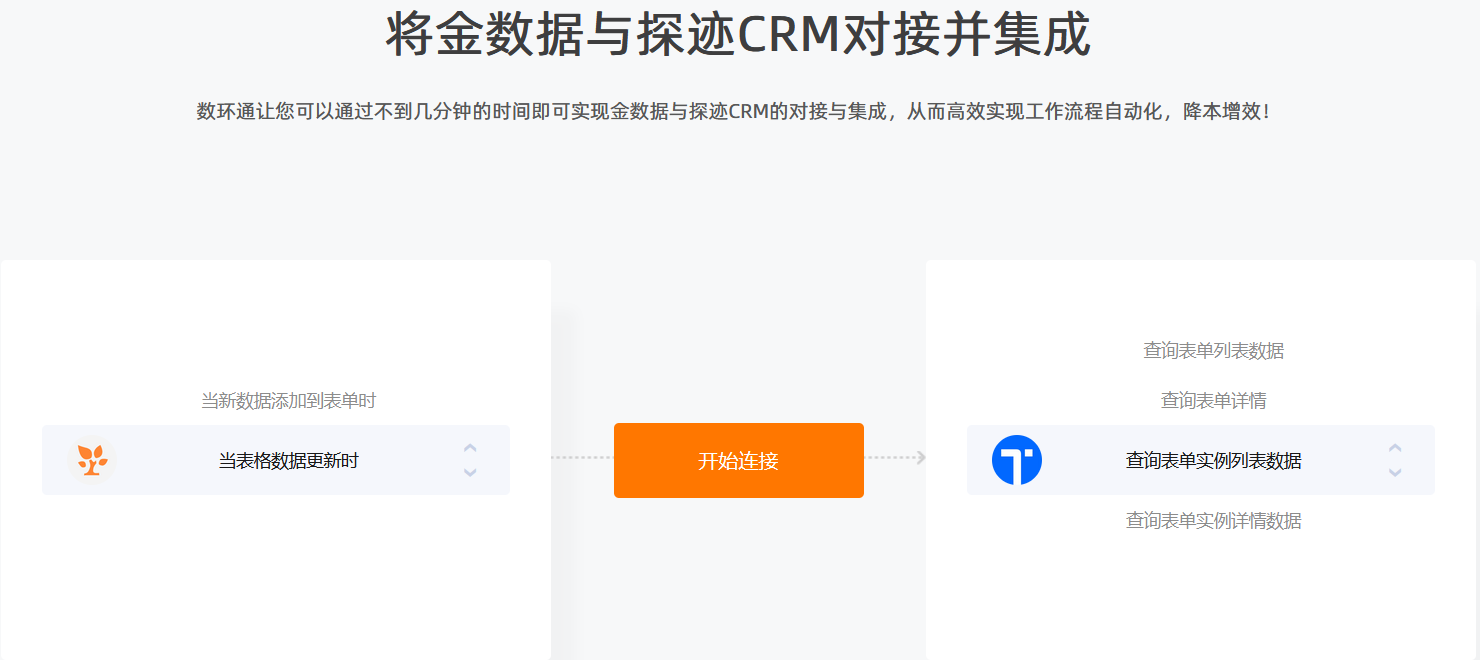
Task: Start the integration with 开始连接 button
Action: coord(739,460)
